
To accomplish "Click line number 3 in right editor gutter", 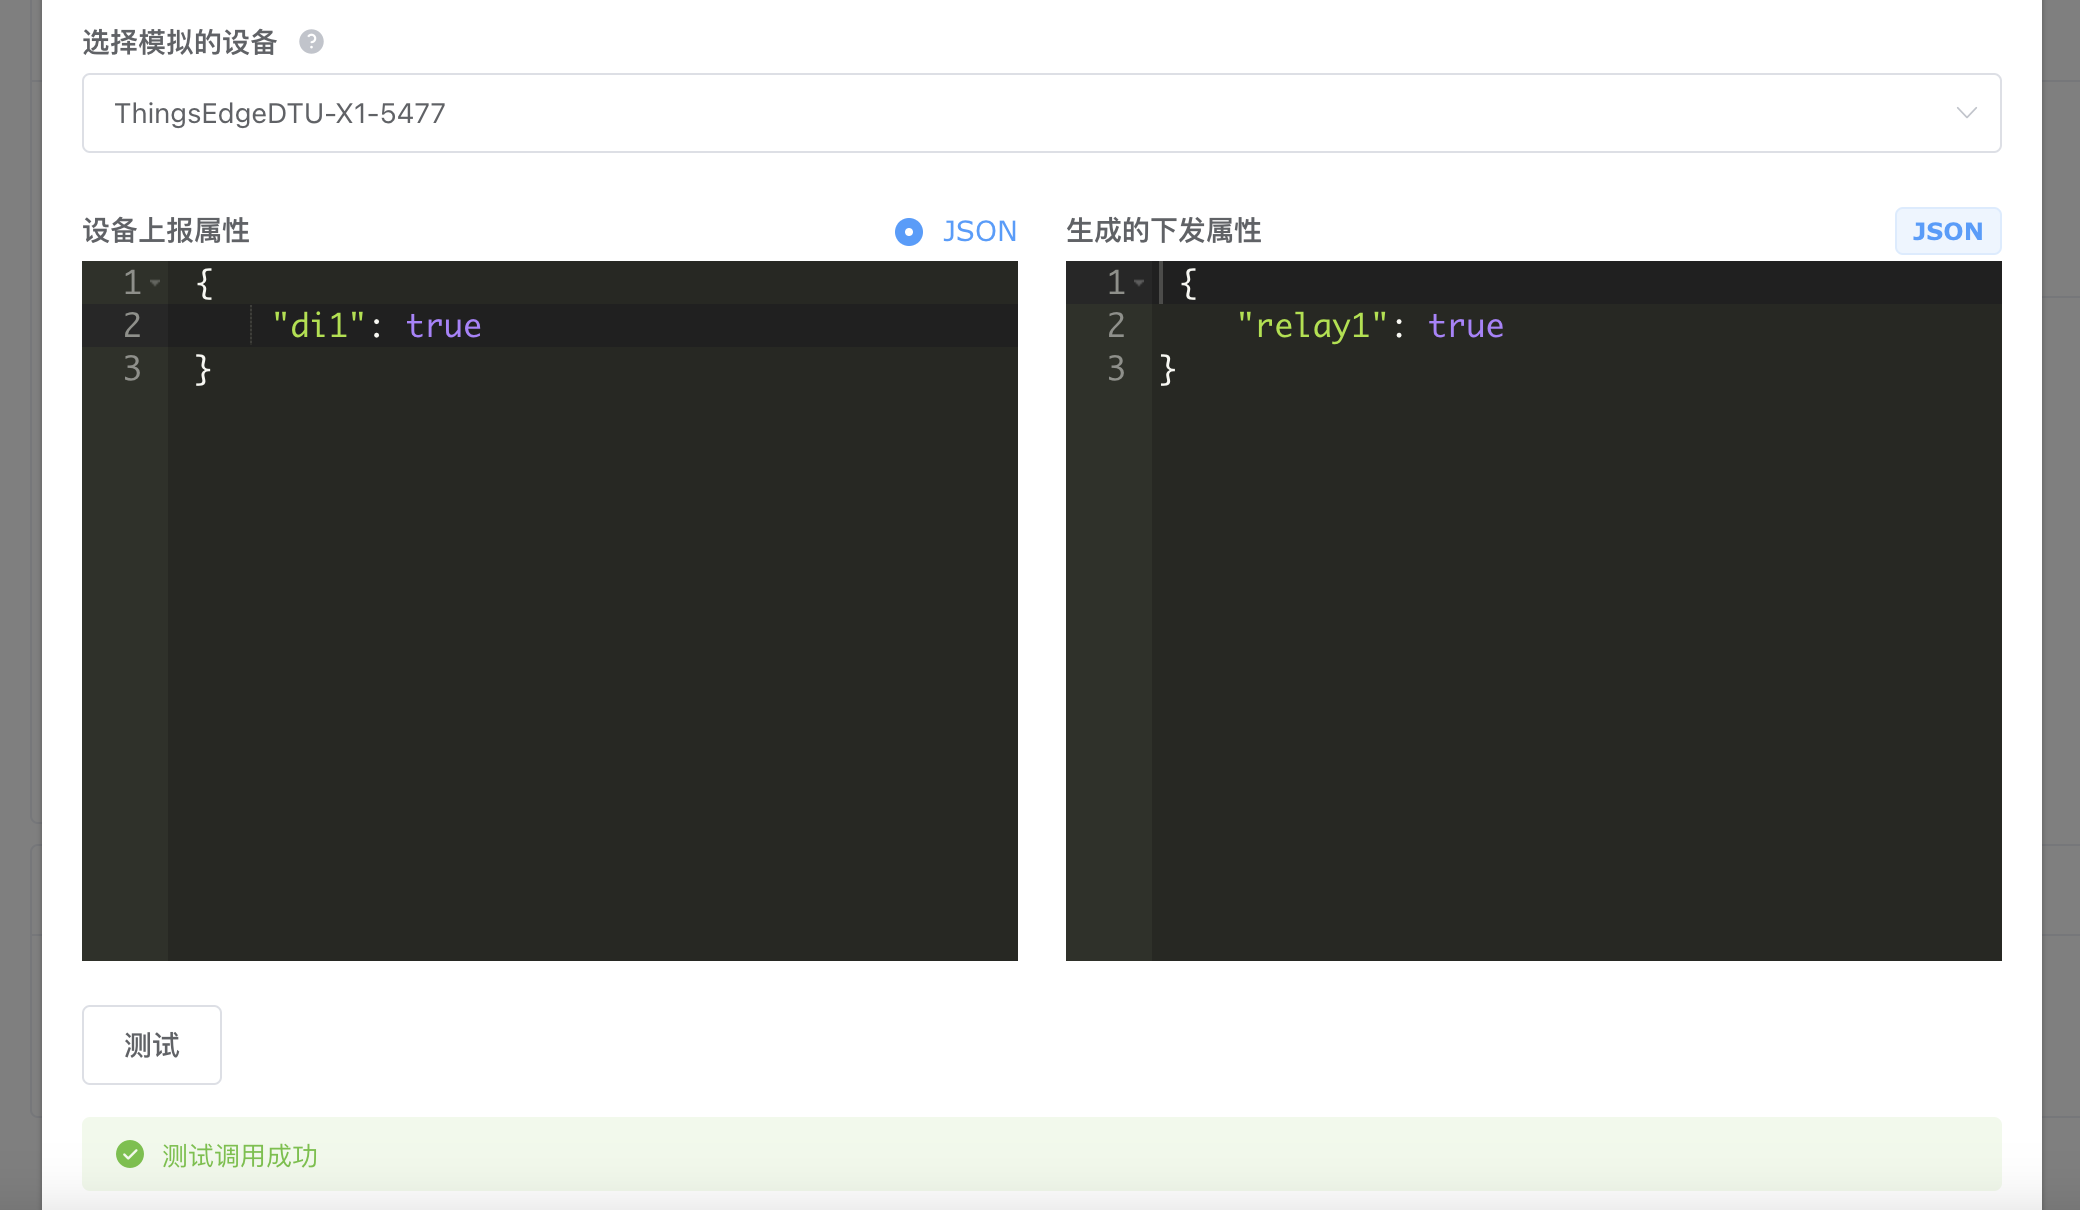I will 1116,369.
